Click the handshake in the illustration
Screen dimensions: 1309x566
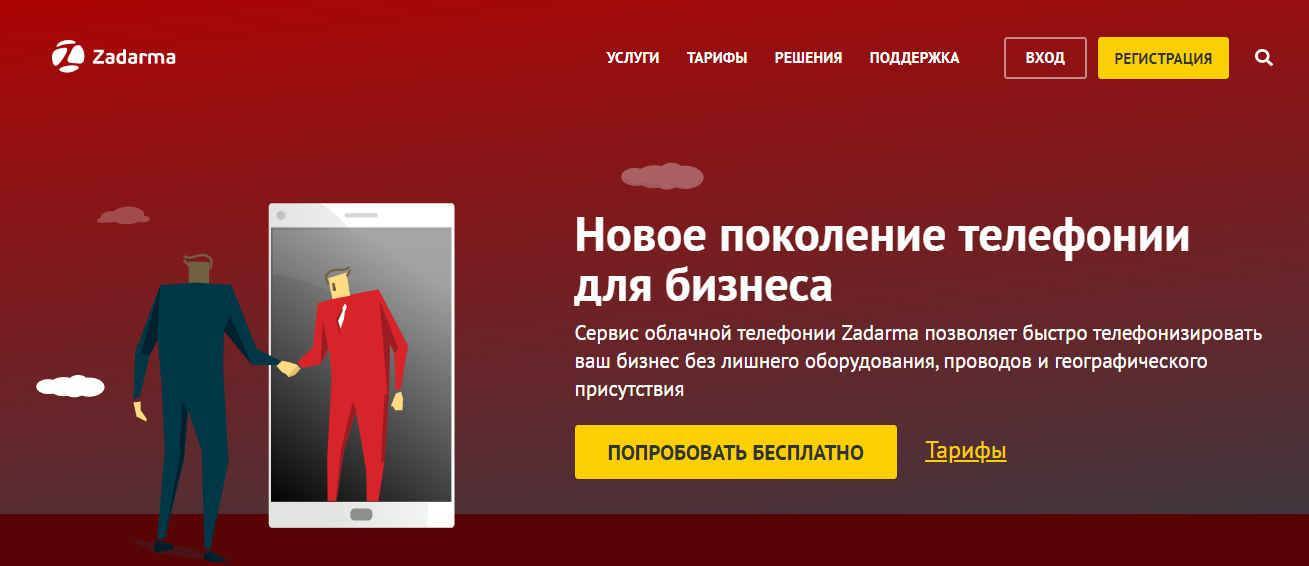[288, 367]
